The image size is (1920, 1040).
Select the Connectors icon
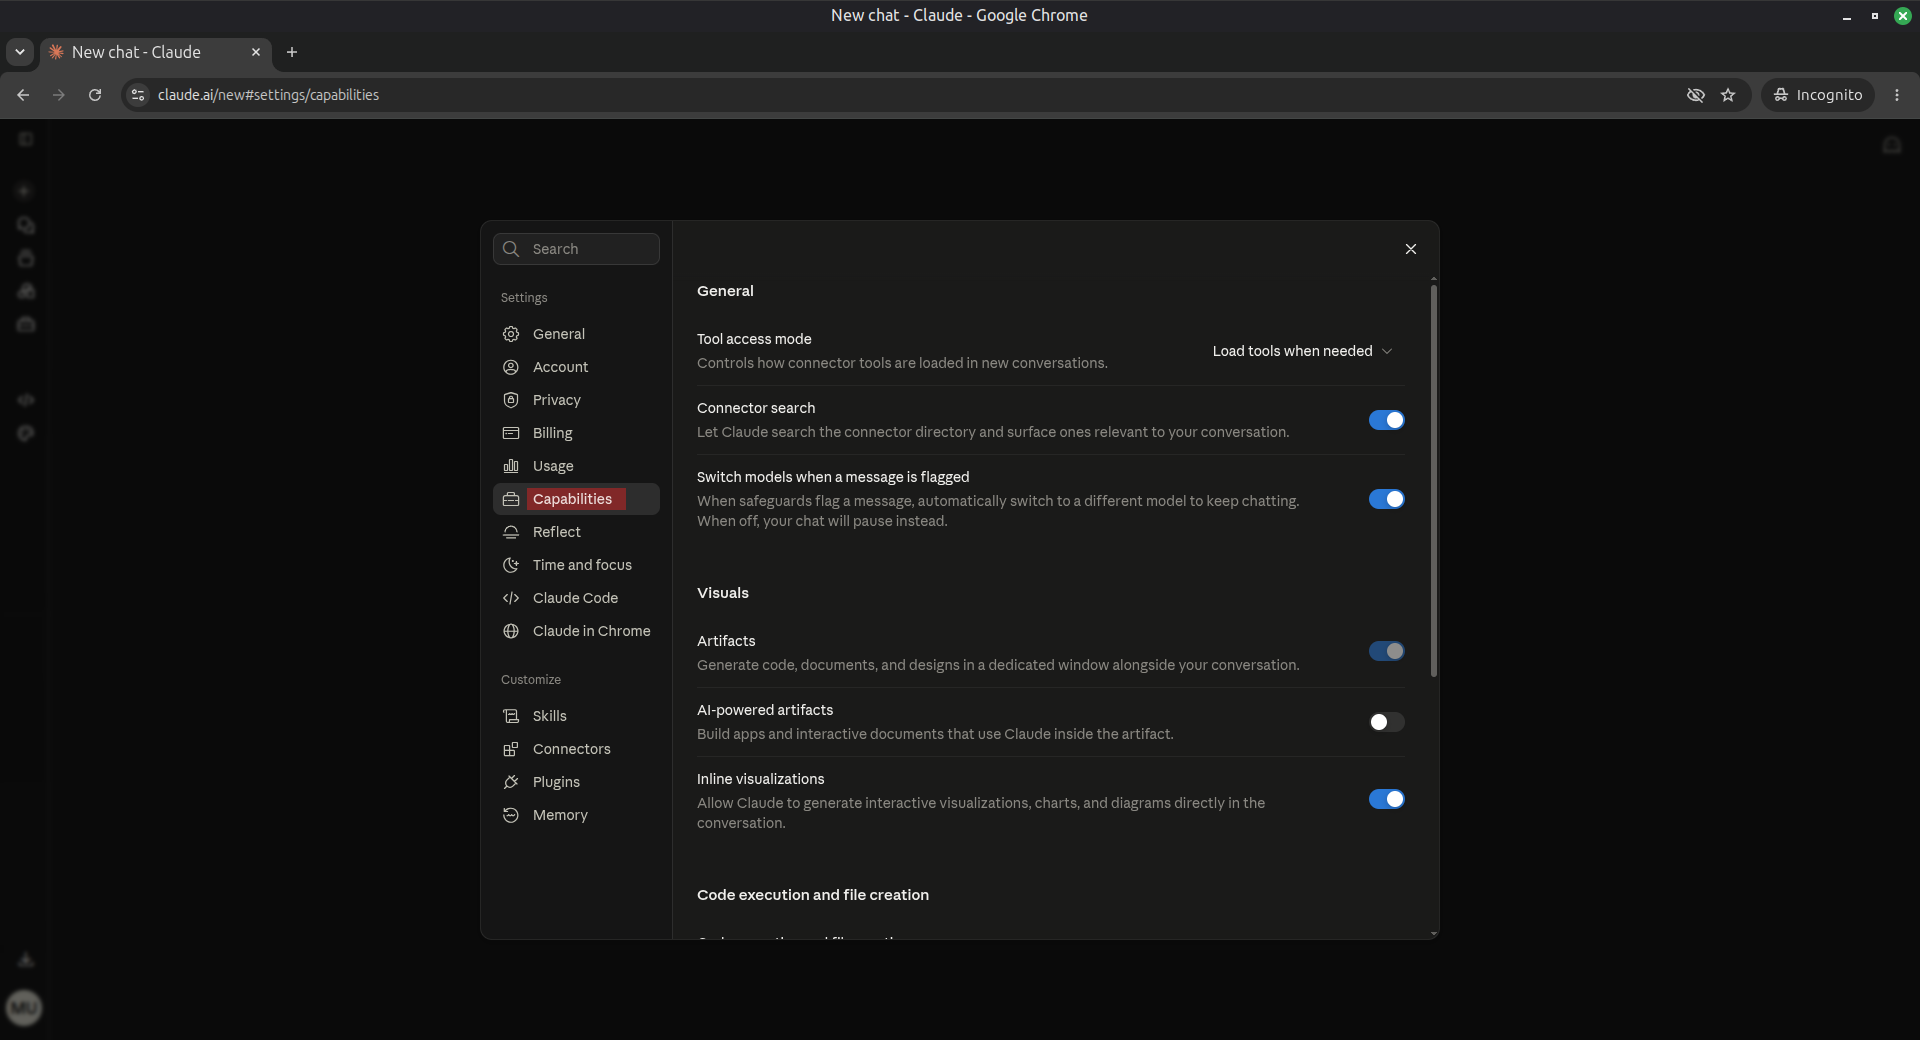511,749
